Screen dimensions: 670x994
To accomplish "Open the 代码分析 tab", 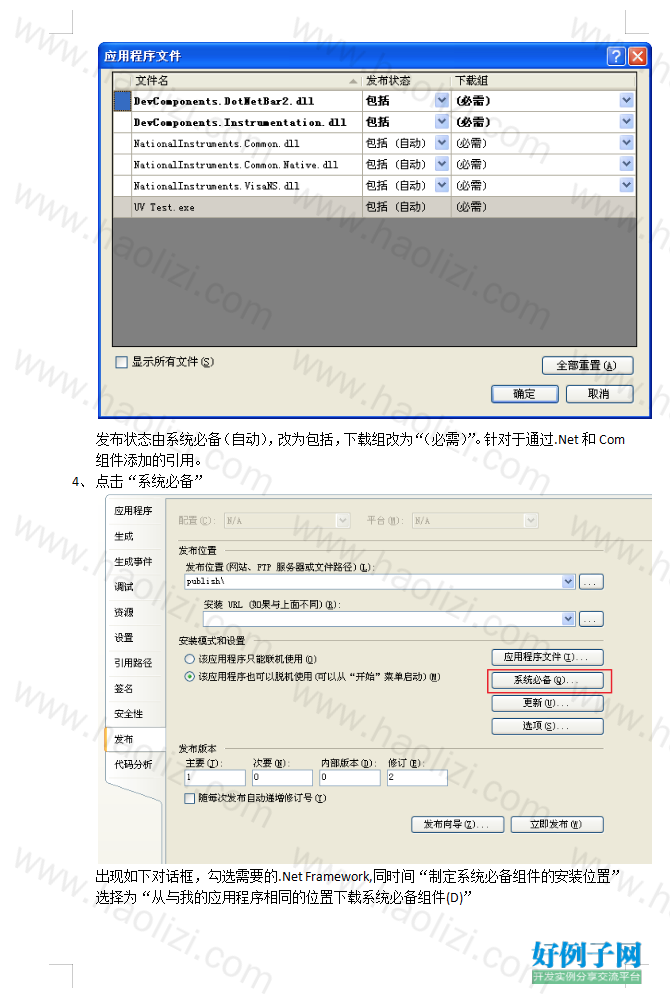I will tap(133, 764).
